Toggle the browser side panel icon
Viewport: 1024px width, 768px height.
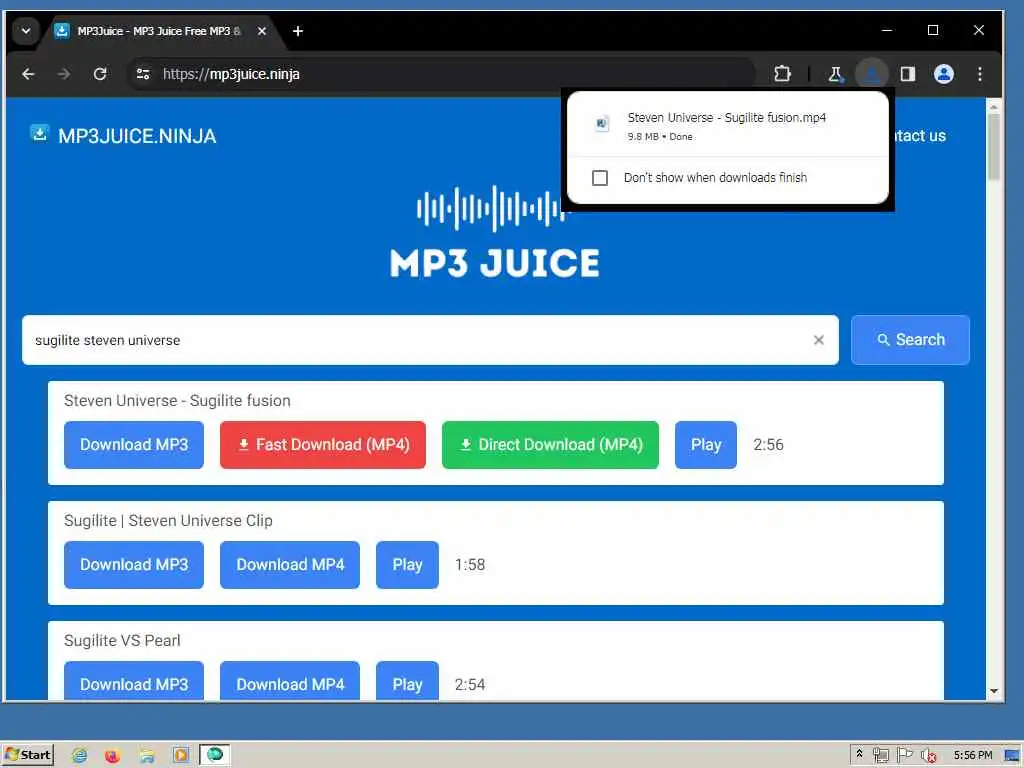pyautogui.click(x=908, y=74)
